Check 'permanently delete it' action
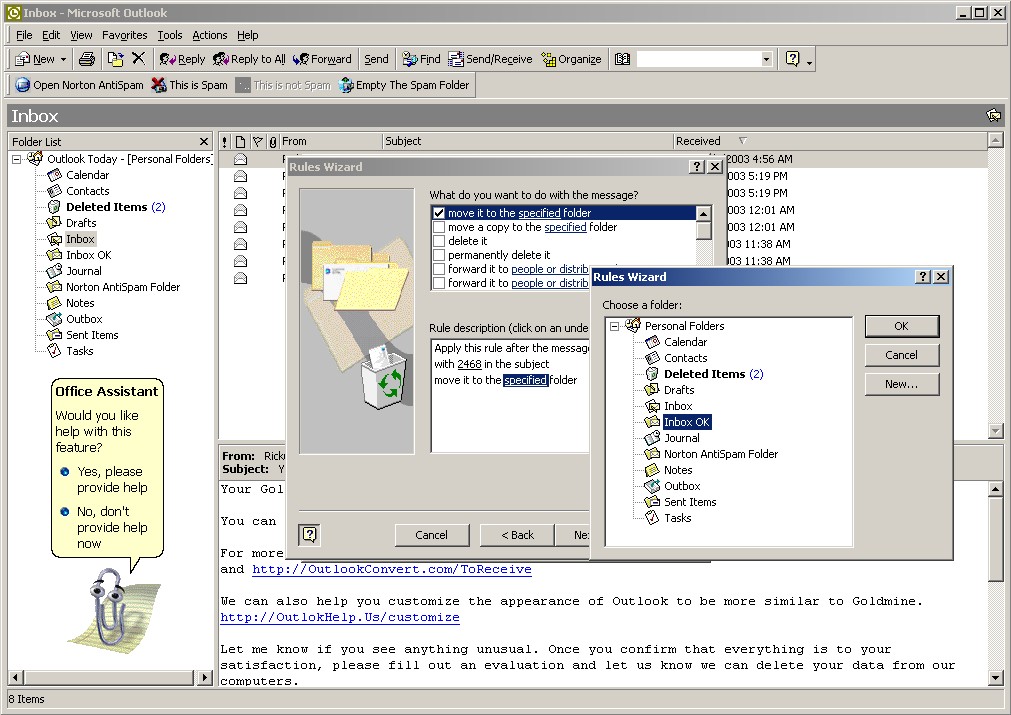The image size is (1011, 715). coord(439,255)
